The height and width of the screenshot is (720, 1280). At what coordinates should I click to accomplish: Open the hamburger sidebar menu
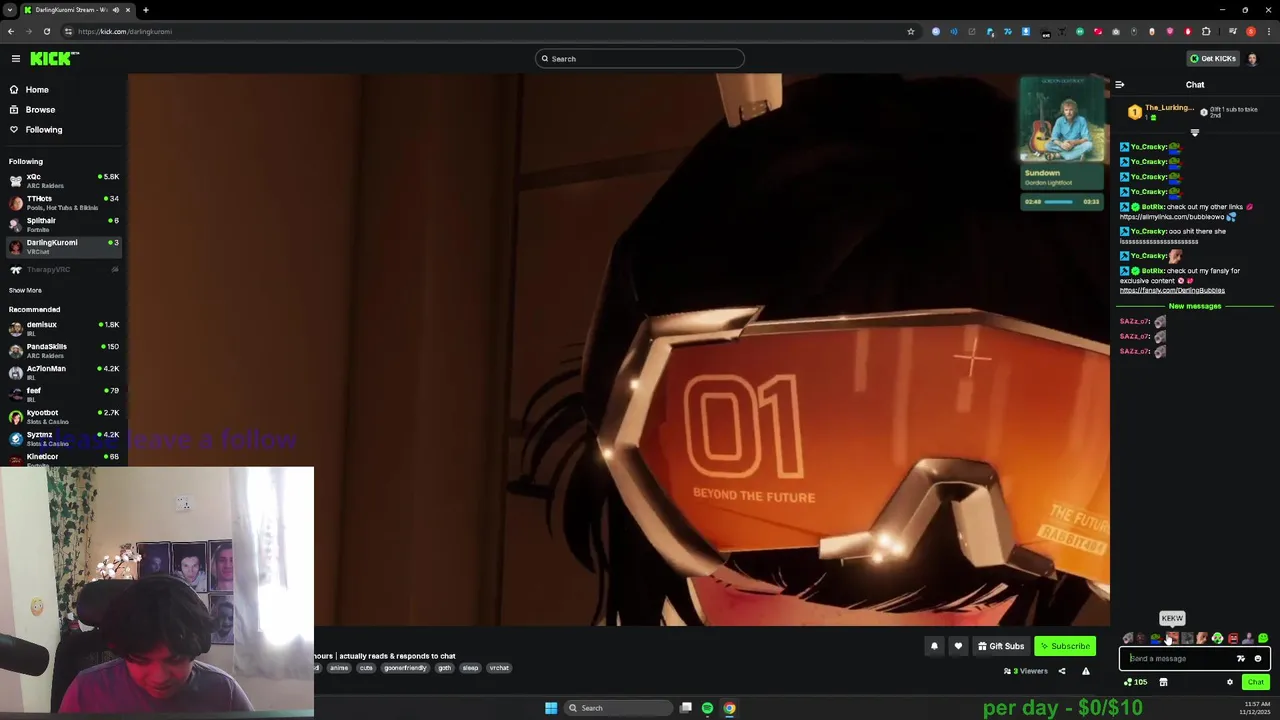(x=16, y=59)
